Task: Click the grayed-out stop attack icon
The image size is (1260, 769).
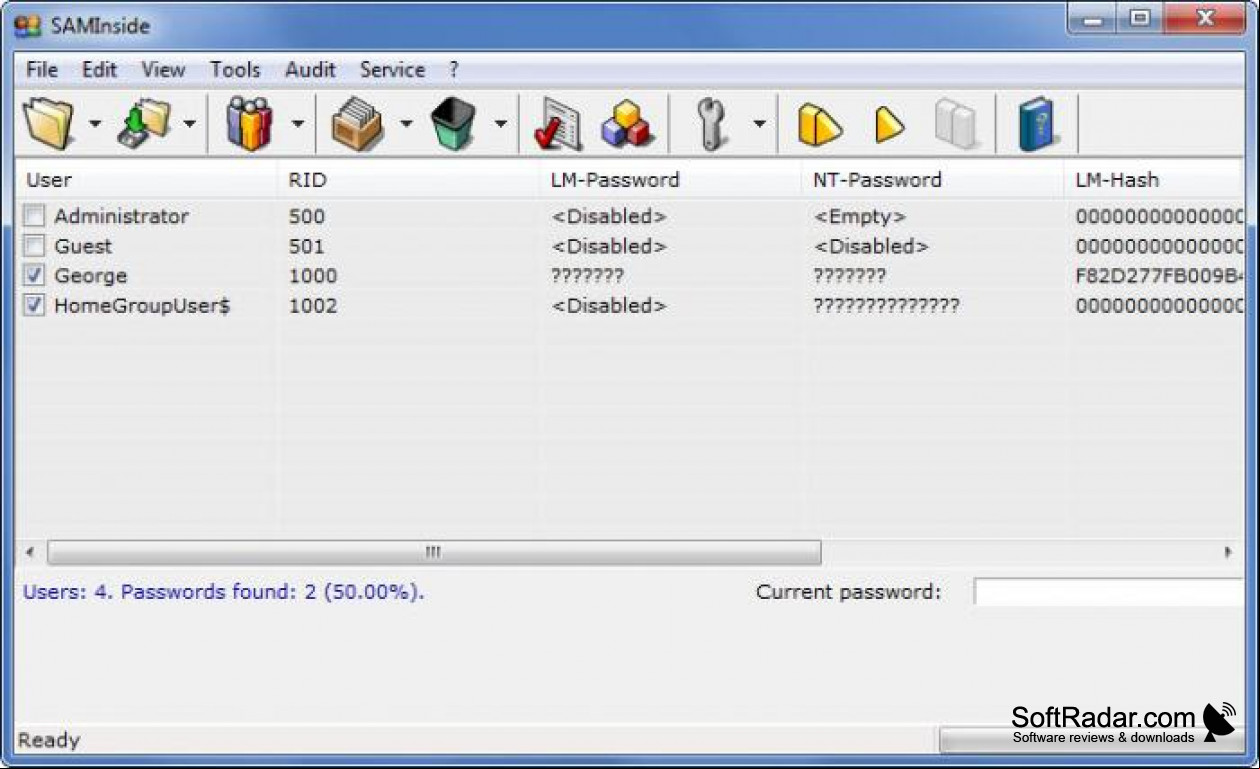Action: pos(955,124)
